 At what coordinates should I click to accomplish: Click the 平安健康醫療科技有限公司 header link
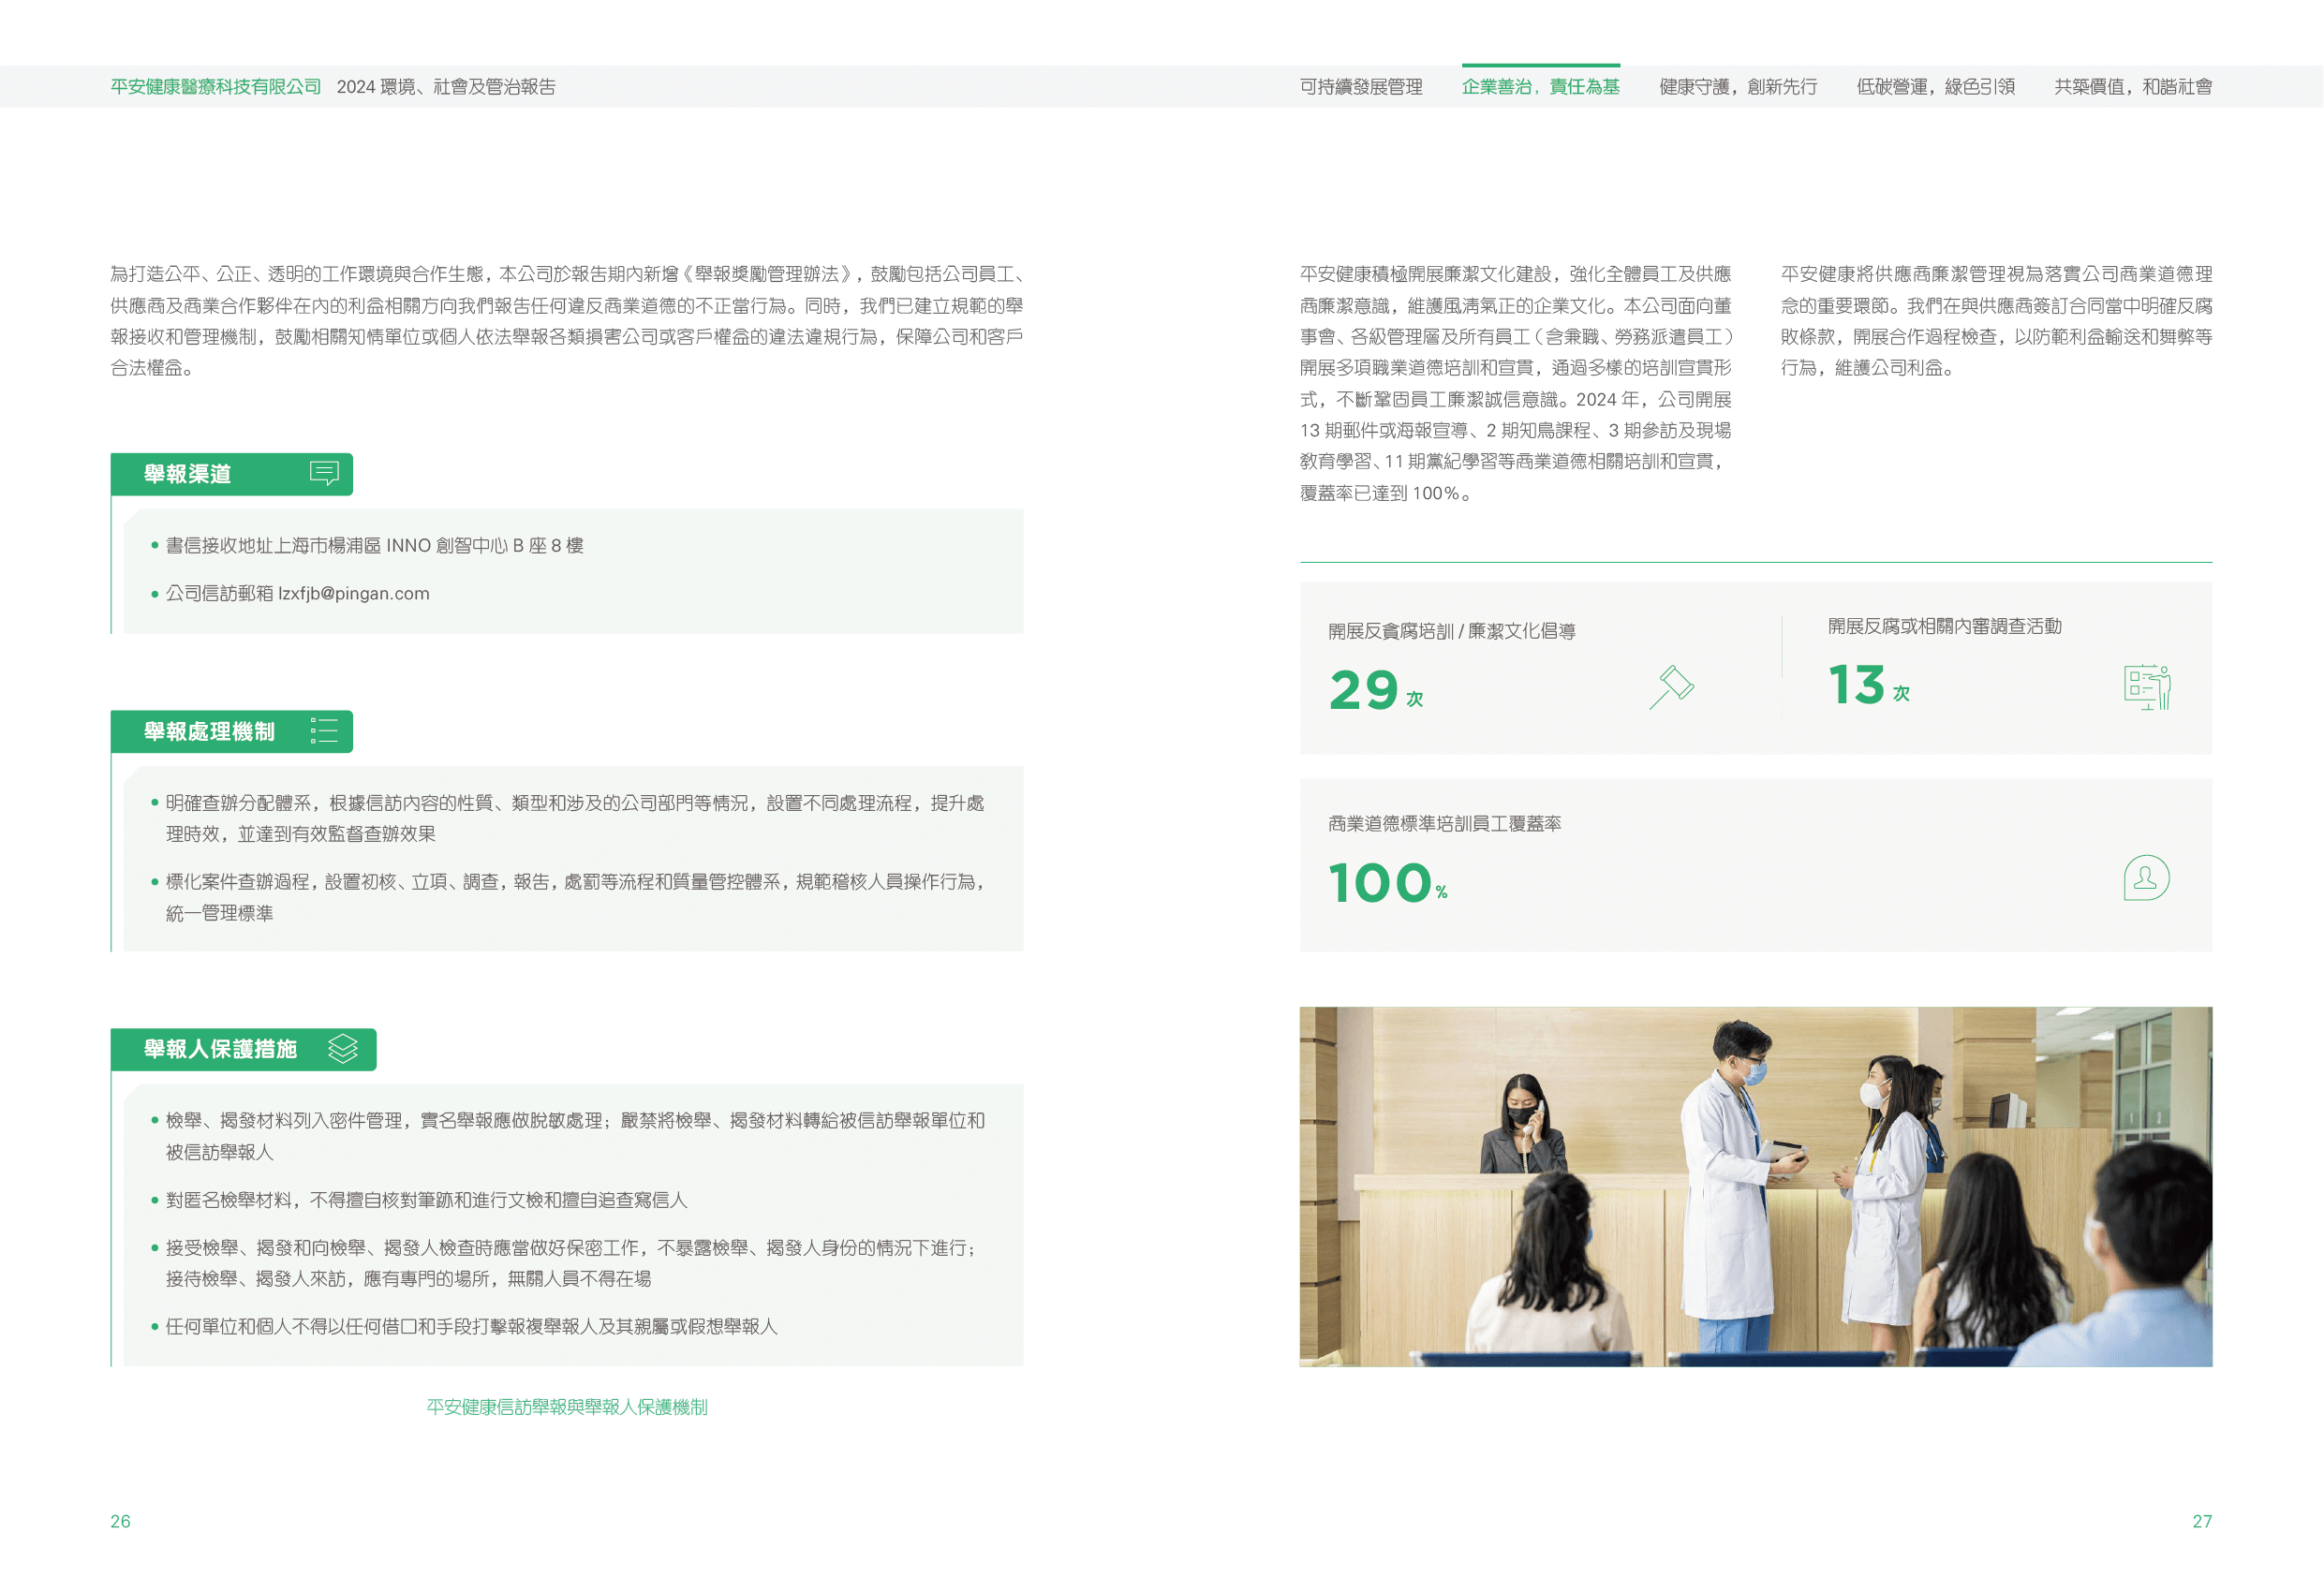tap(216, 87)
